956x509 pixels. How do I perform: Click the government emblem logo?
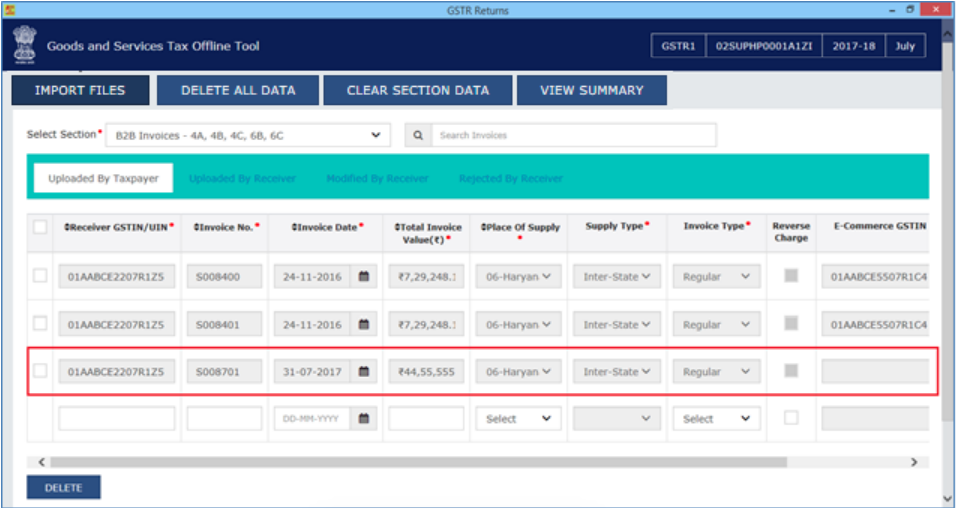25,44
